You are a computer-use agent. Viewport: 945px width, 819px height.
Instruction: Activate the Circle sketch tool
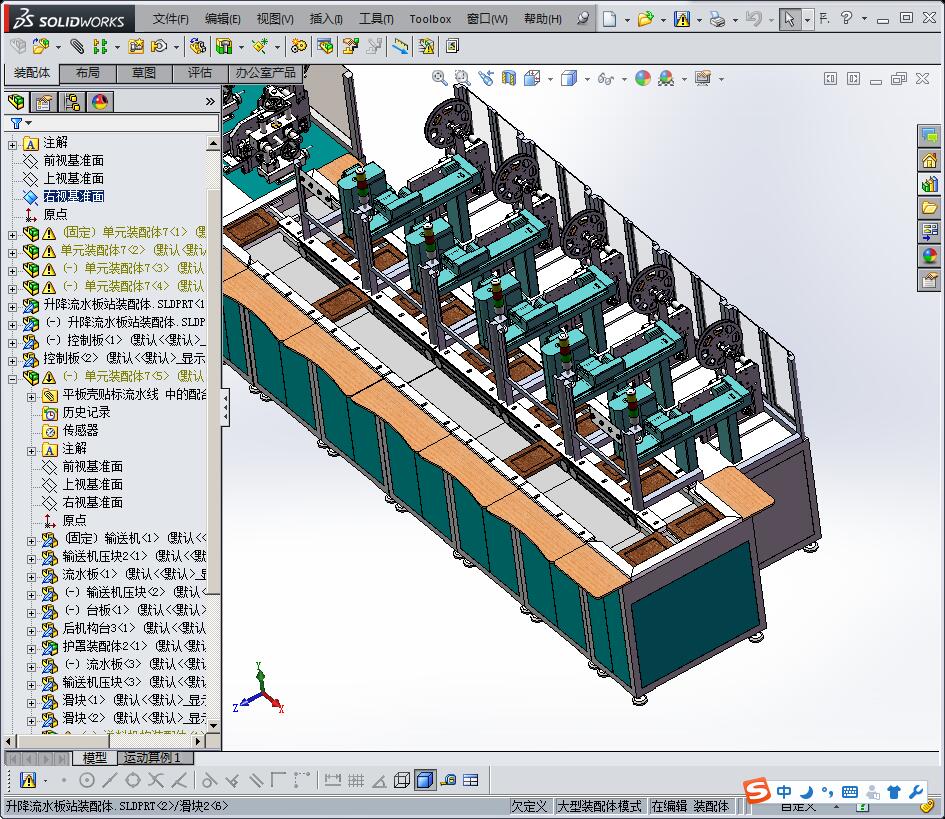(86, 778)
